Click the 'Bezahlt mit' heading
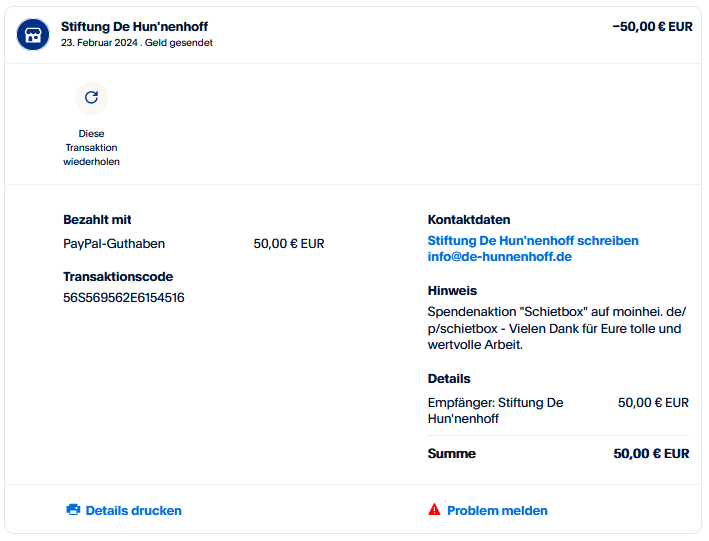 pos(97,220)
